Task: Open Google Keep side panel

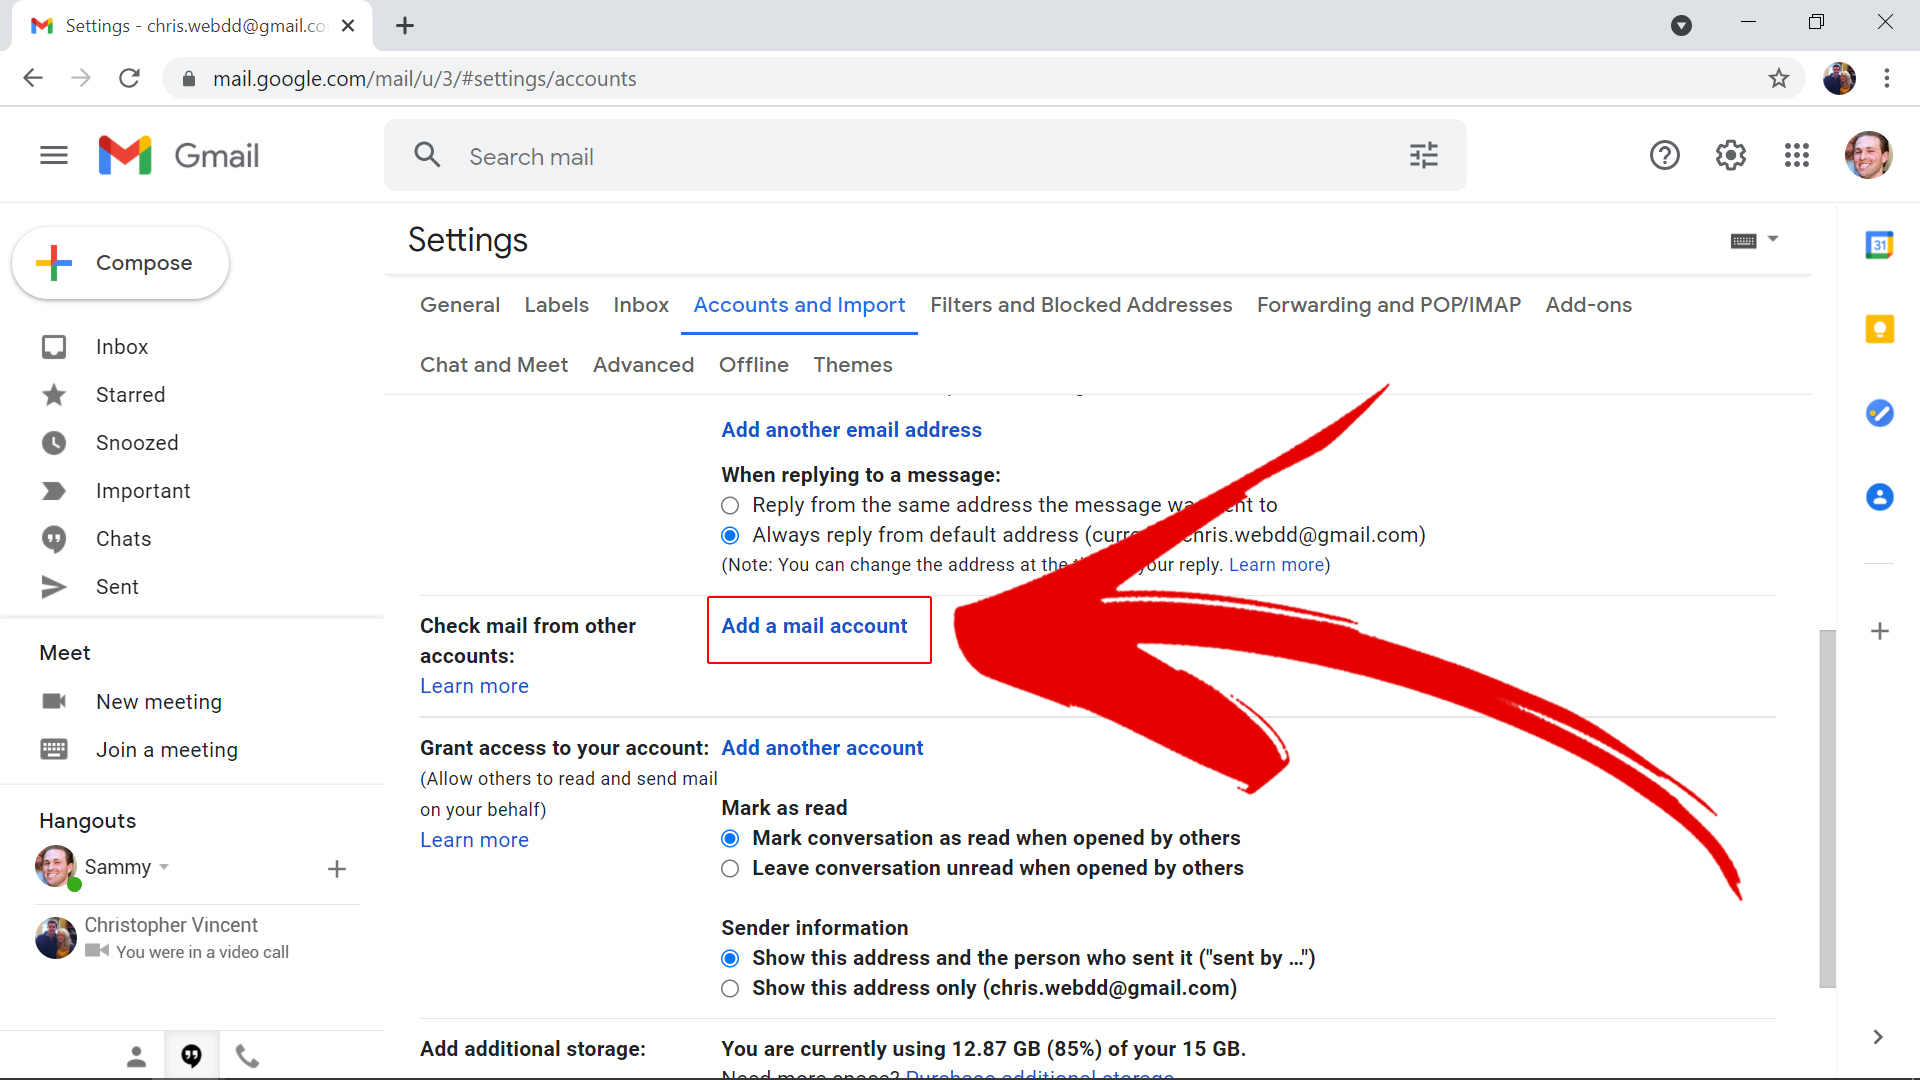Action: pos(1879,329)
